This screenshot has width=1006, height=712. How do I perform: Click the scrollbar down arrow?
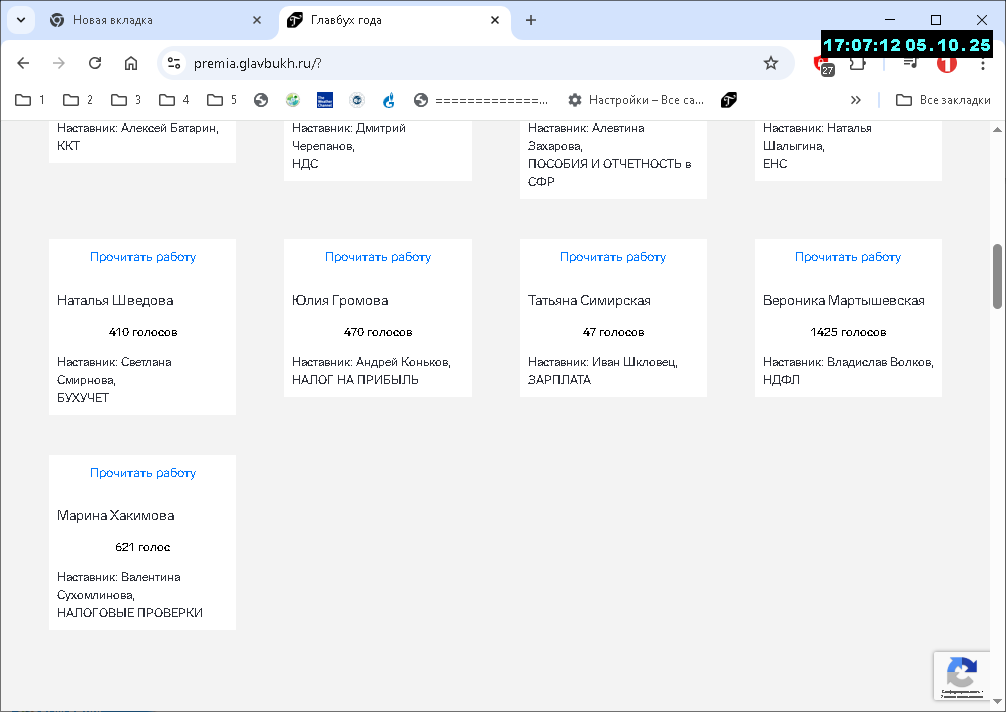(x=998, y=701)
